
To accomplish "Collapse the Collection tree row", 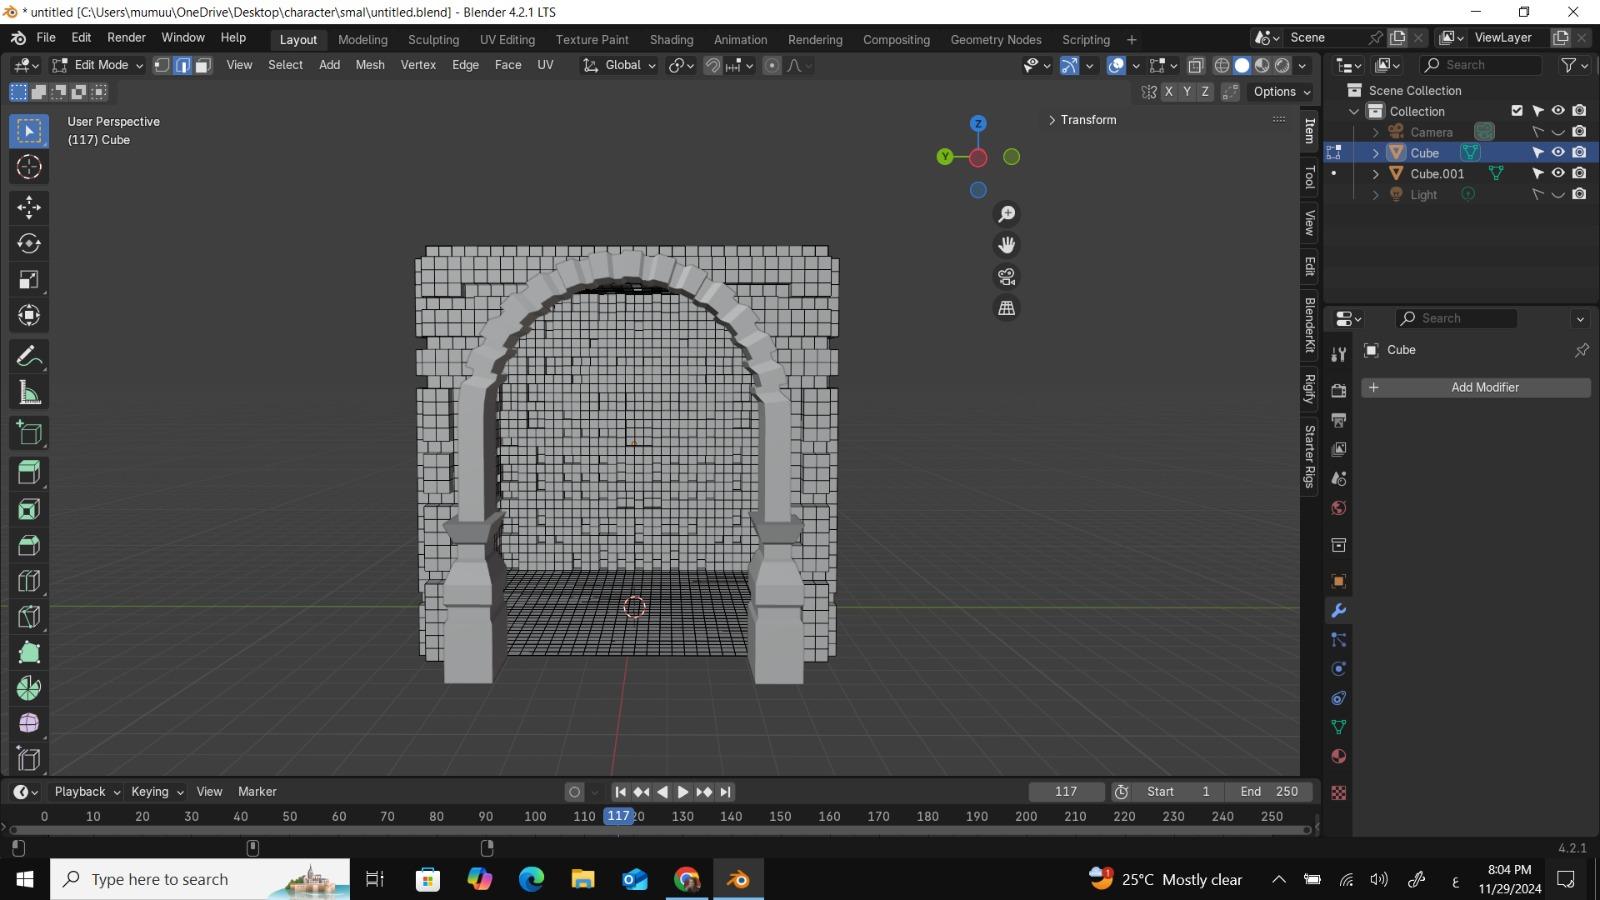I will 1354,112.
